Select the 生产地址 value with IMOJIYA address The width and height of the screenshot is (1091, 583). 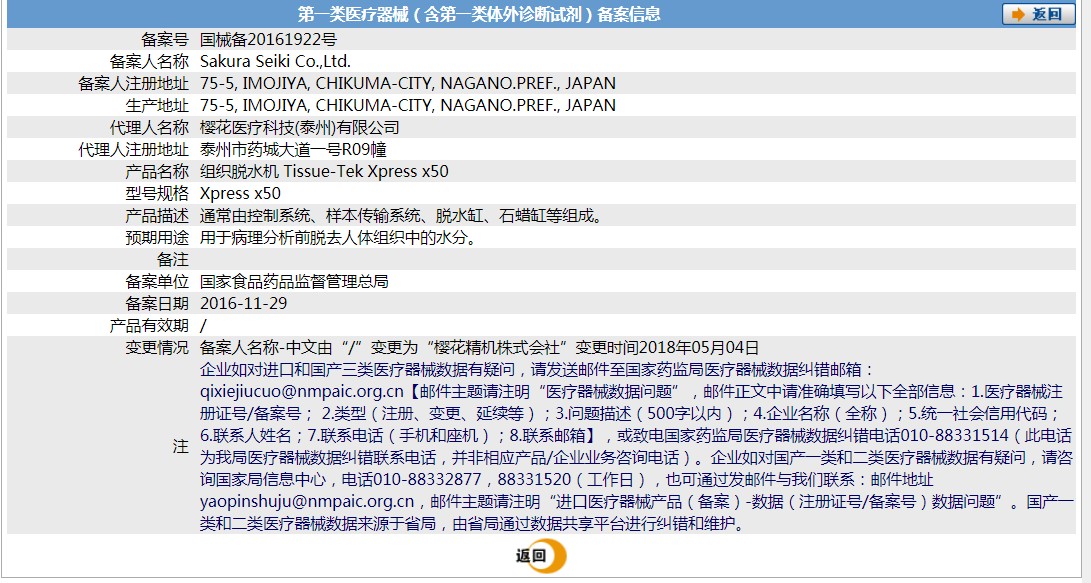tap(408, 106)
